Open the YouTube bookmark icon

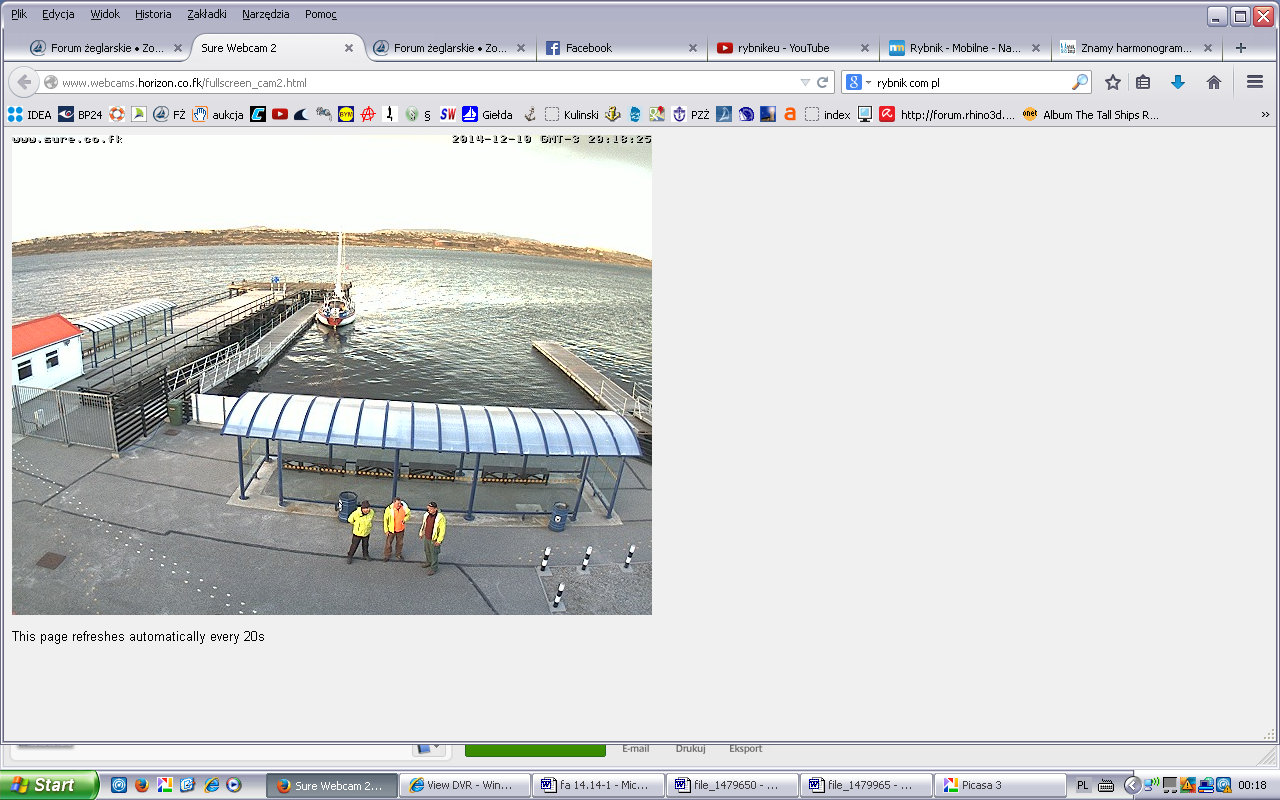click(x=280, y=115)
